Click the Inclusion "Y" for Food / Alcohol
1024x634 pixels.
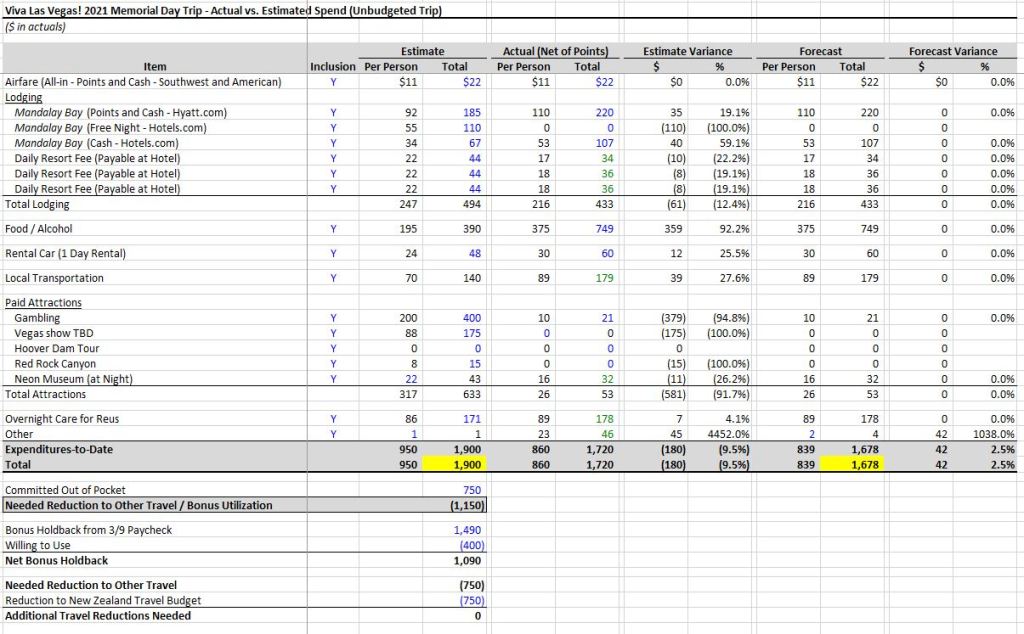click(332, 229)
